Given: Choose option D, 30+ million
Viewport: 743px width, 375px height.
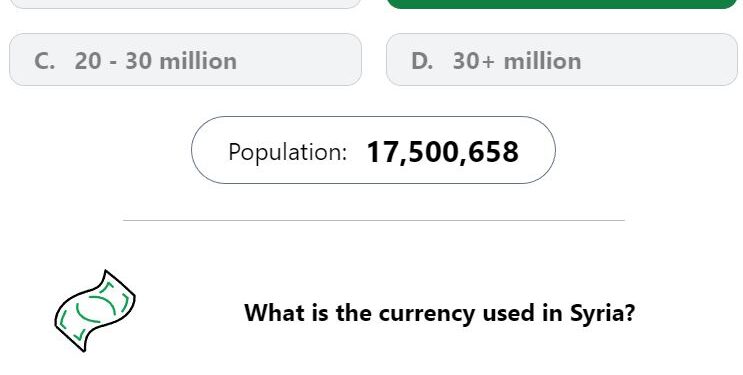Looking at the screenshot, I should click(562, 60).
